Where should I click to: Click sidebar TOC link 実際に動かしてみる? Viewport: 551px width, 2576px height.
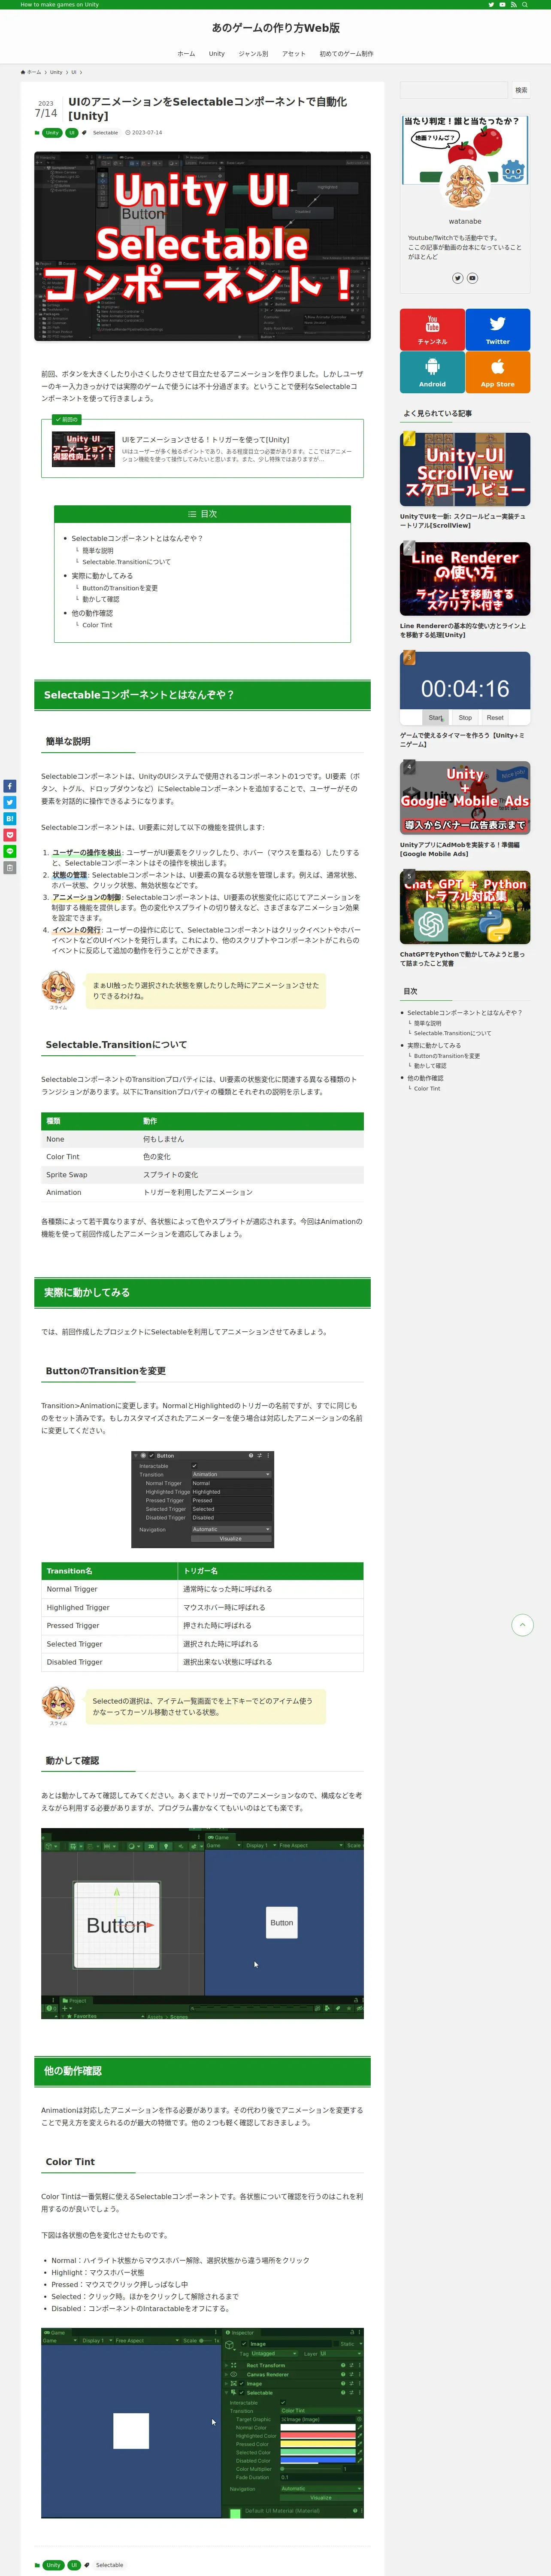pos(434,1045)
